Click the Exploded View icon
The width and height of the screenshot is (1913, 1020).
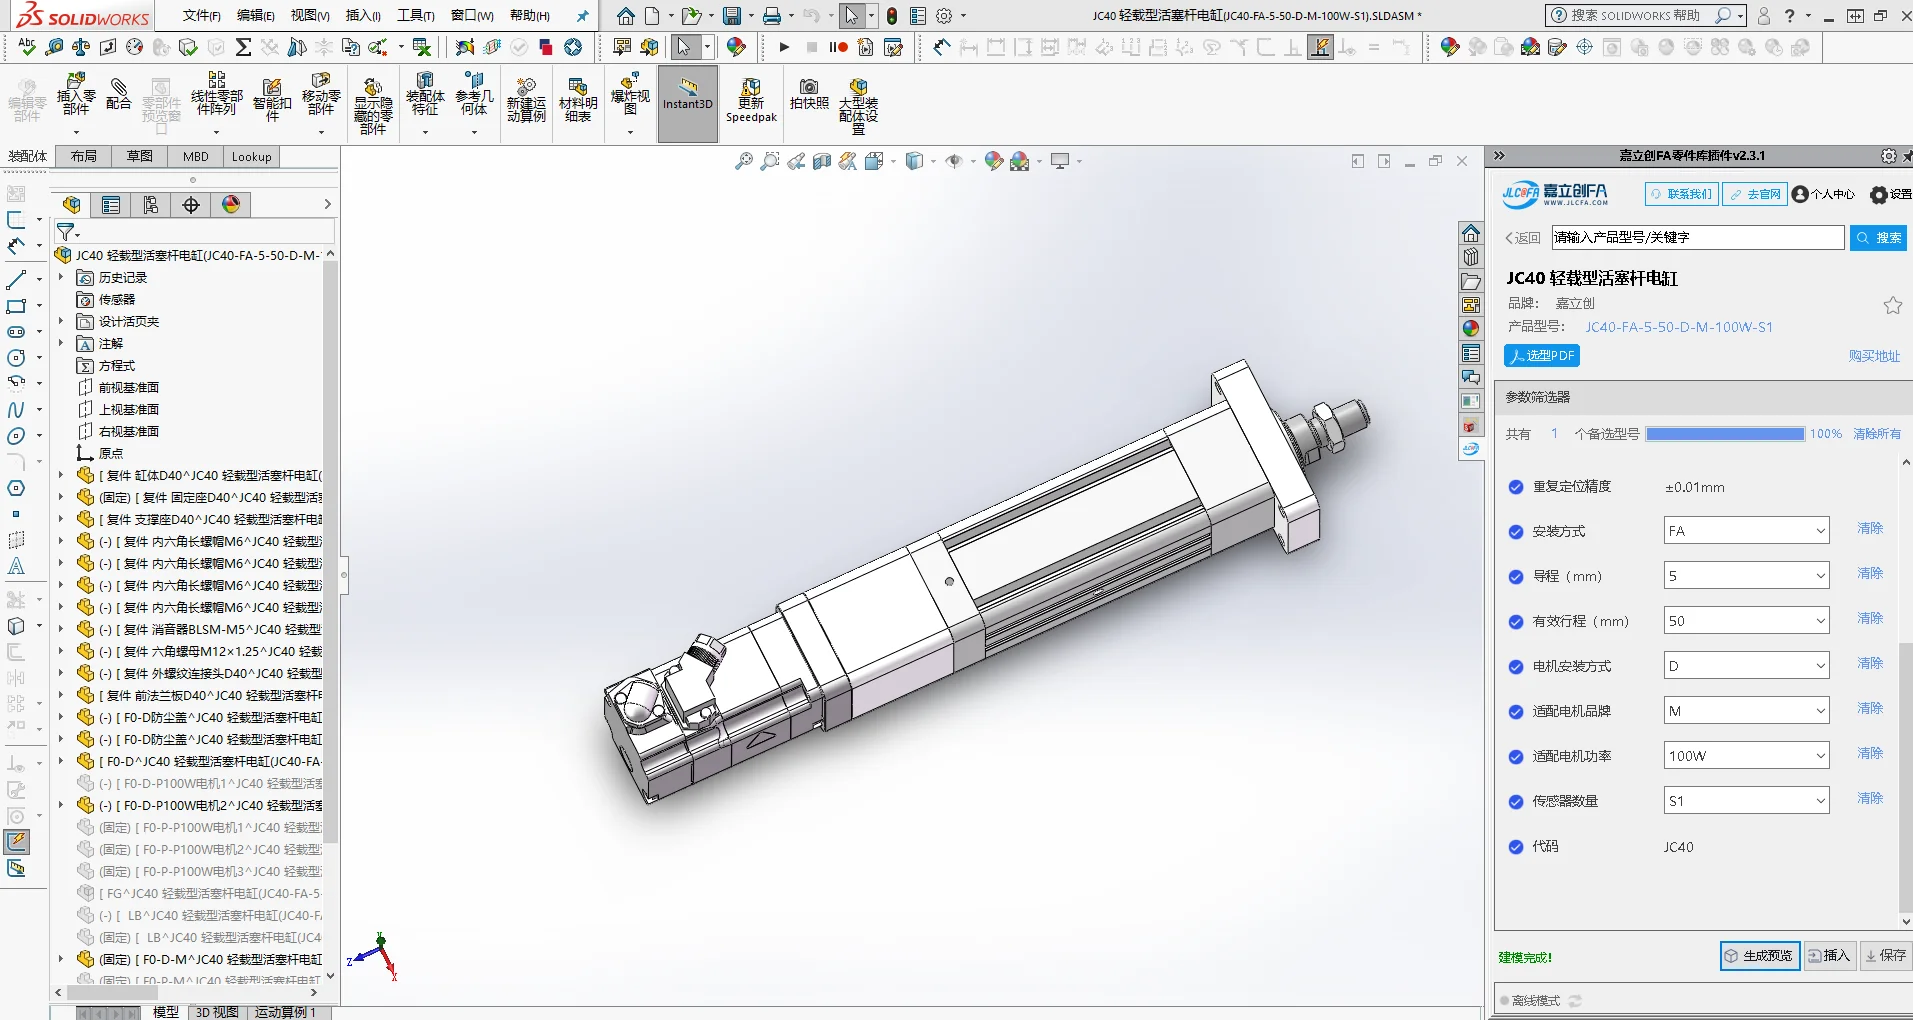pyautogui.click(x=630, y=95)
